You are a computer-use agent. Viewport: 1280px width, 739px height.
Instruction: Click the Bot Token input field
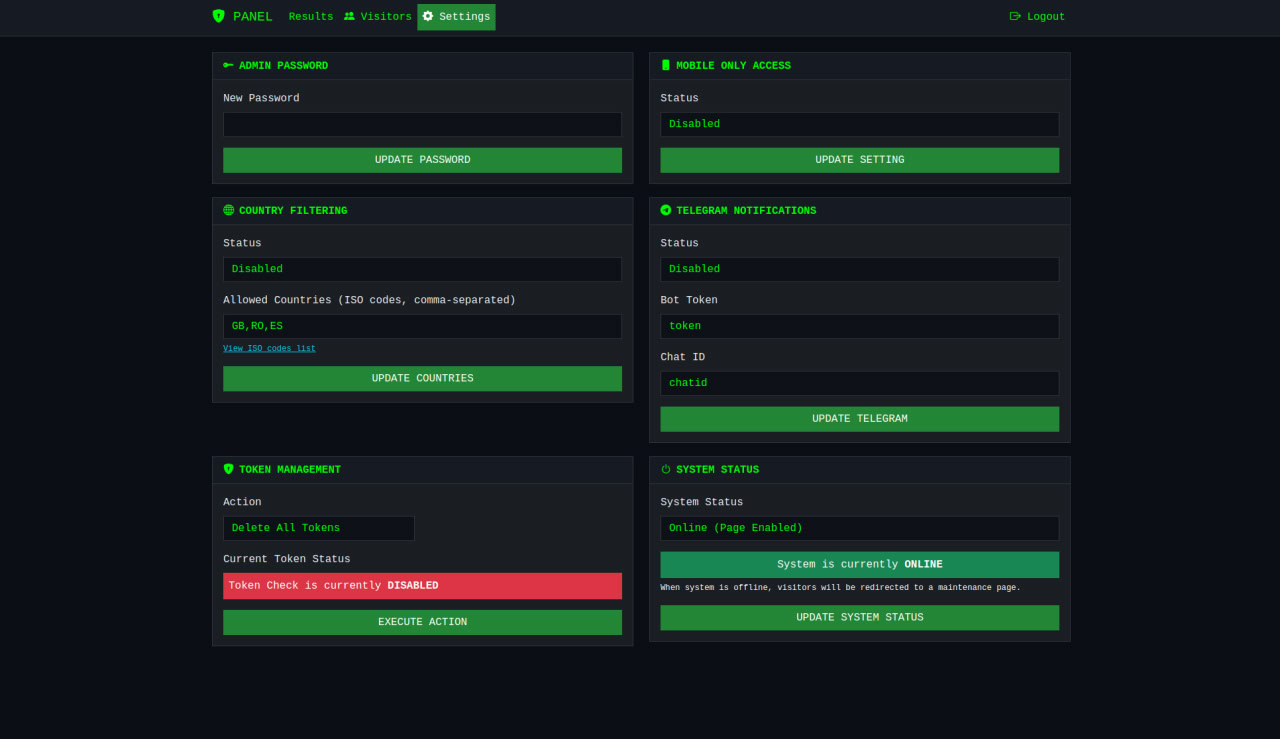coord(860,326)
